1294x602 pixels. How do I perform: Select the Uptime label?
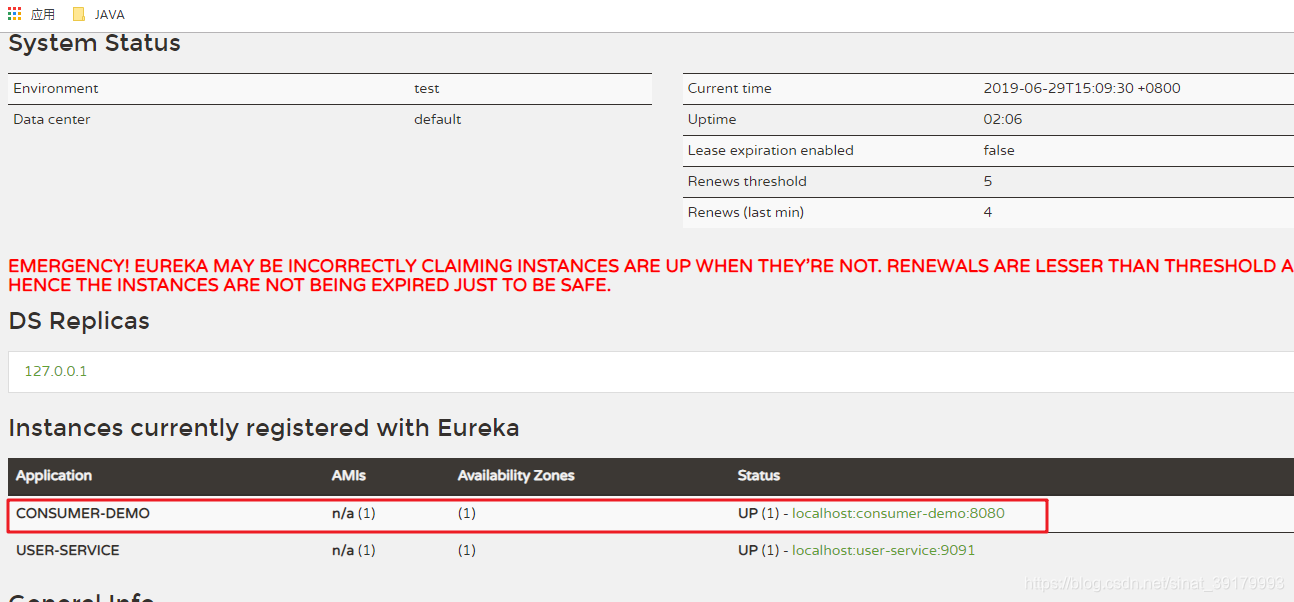(x=712, y=119)
